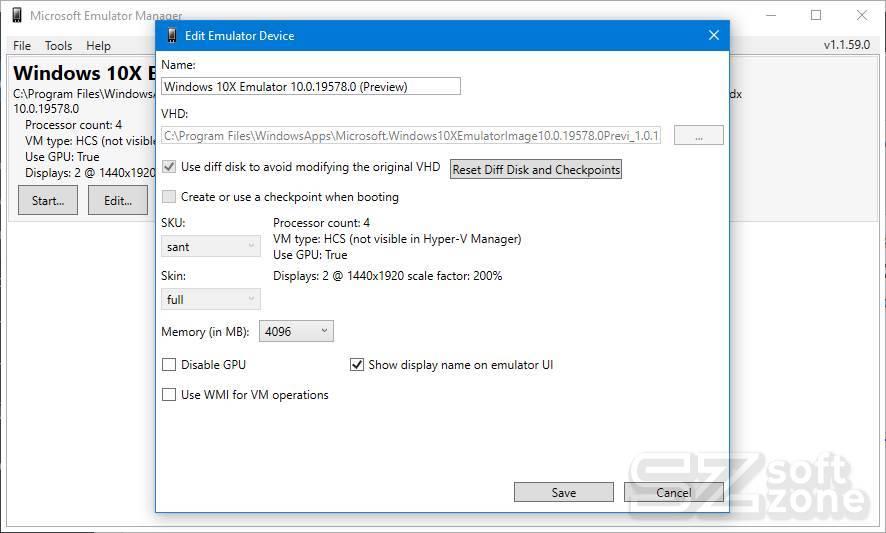Check the Disable GPU option
Viewport: 886px width, 533px height.
[169, 365]
